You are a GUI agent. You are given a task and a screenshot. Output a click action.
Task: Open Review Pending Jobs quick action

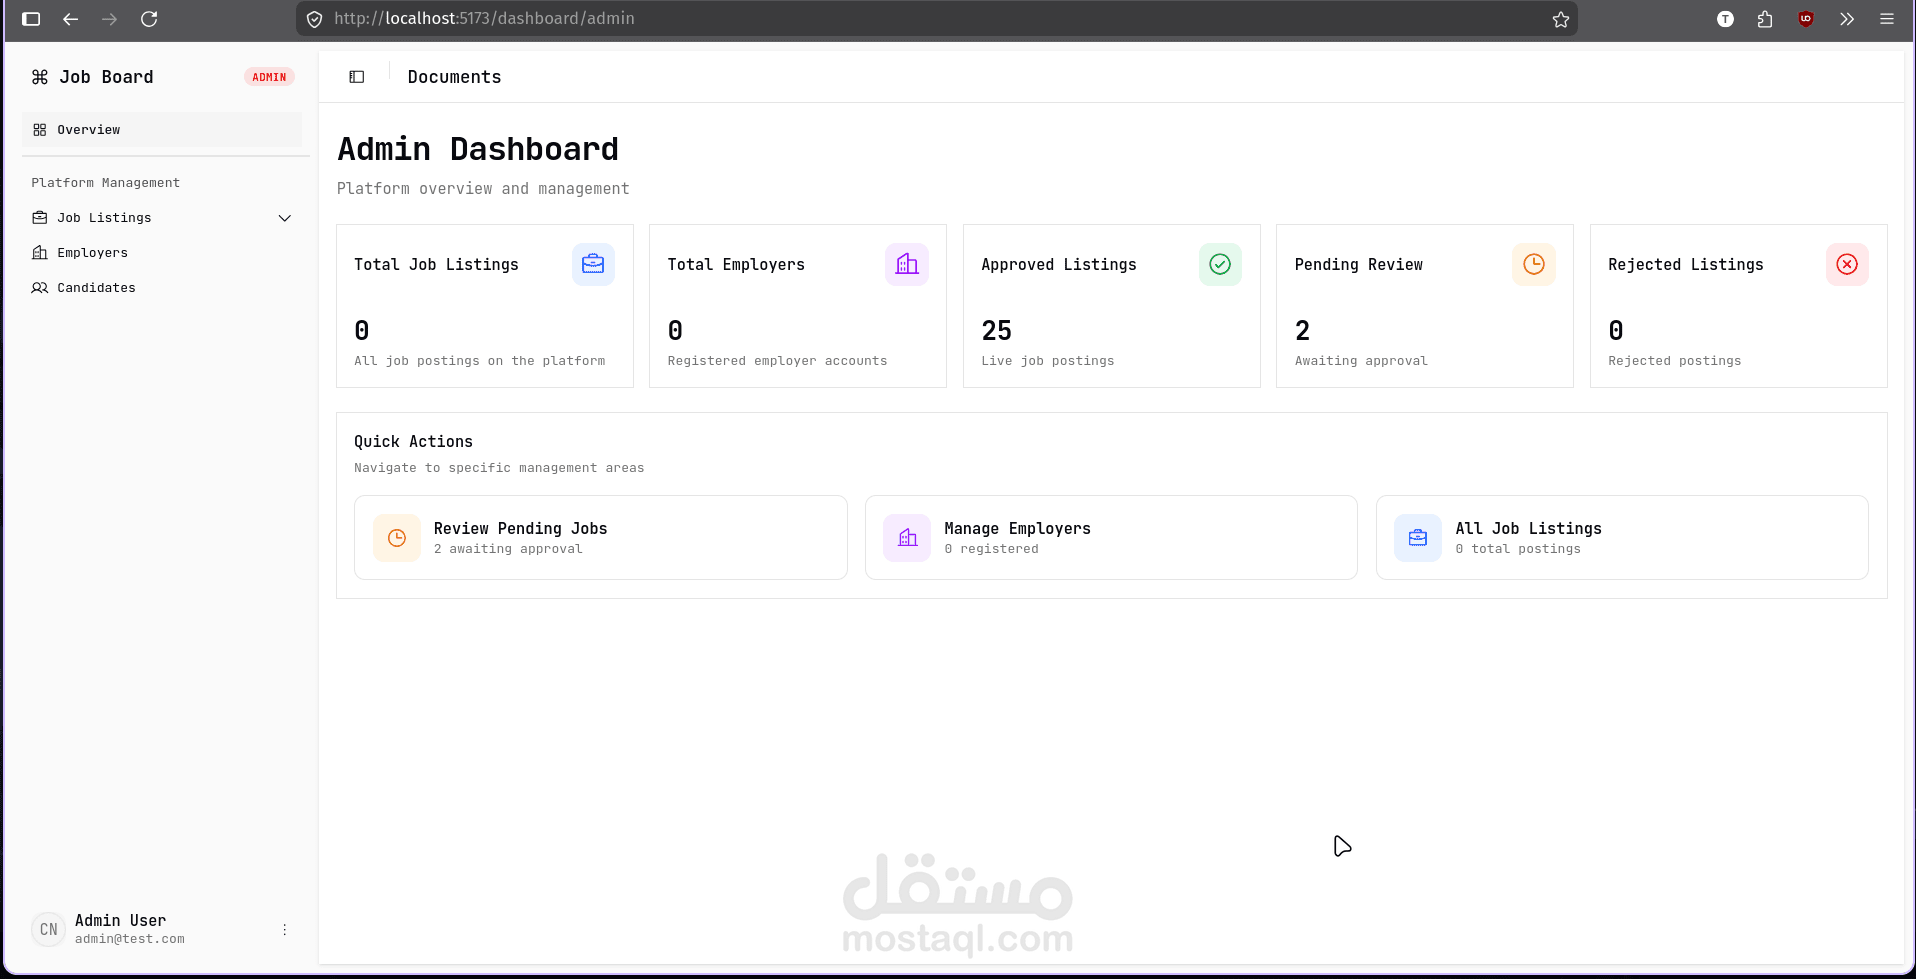tap(601, 538)
